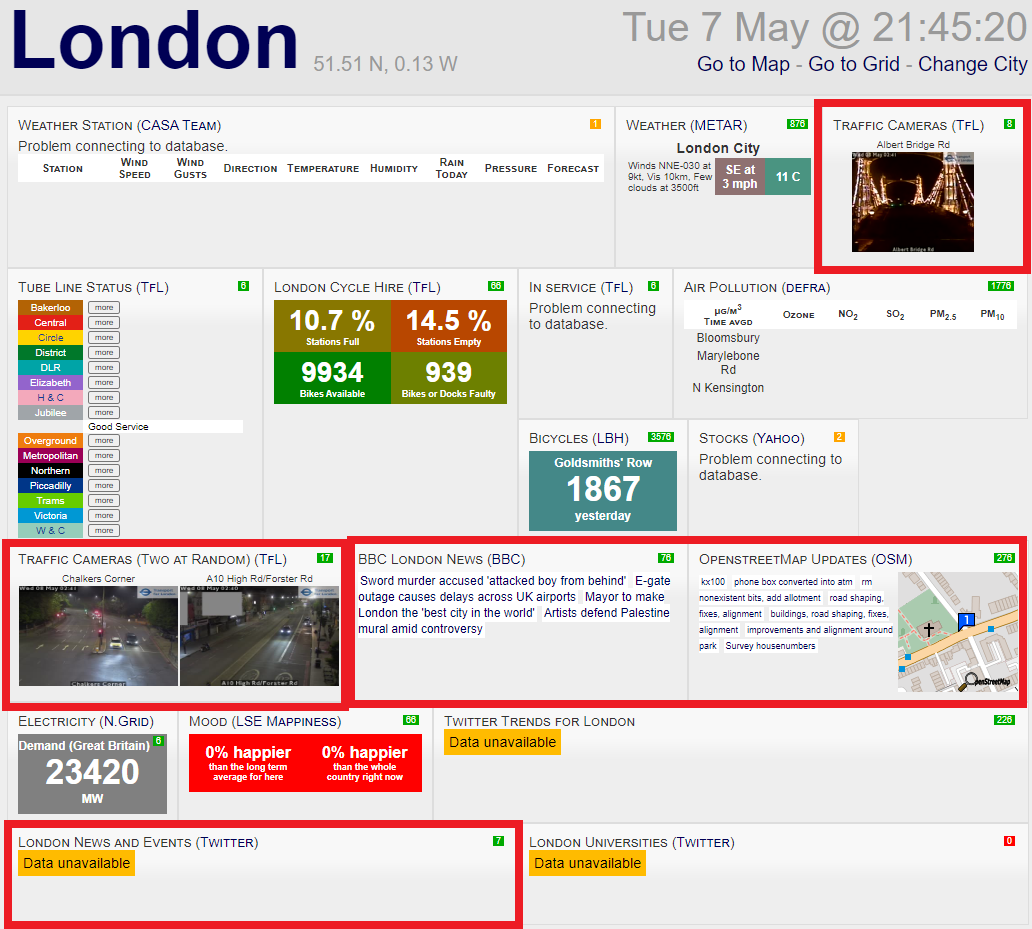Expand Overground status with more button

coord(104,441)
